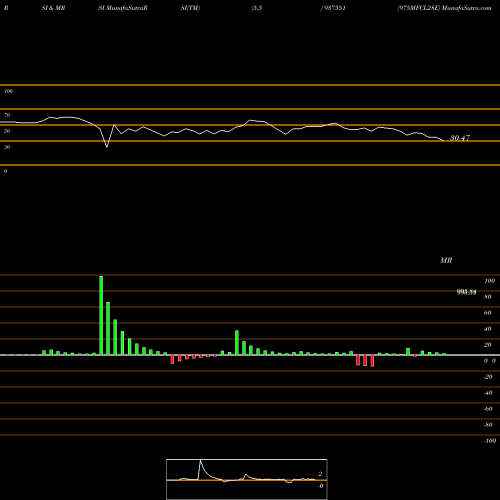Click the 60 label on MR axis

(487, 313)
